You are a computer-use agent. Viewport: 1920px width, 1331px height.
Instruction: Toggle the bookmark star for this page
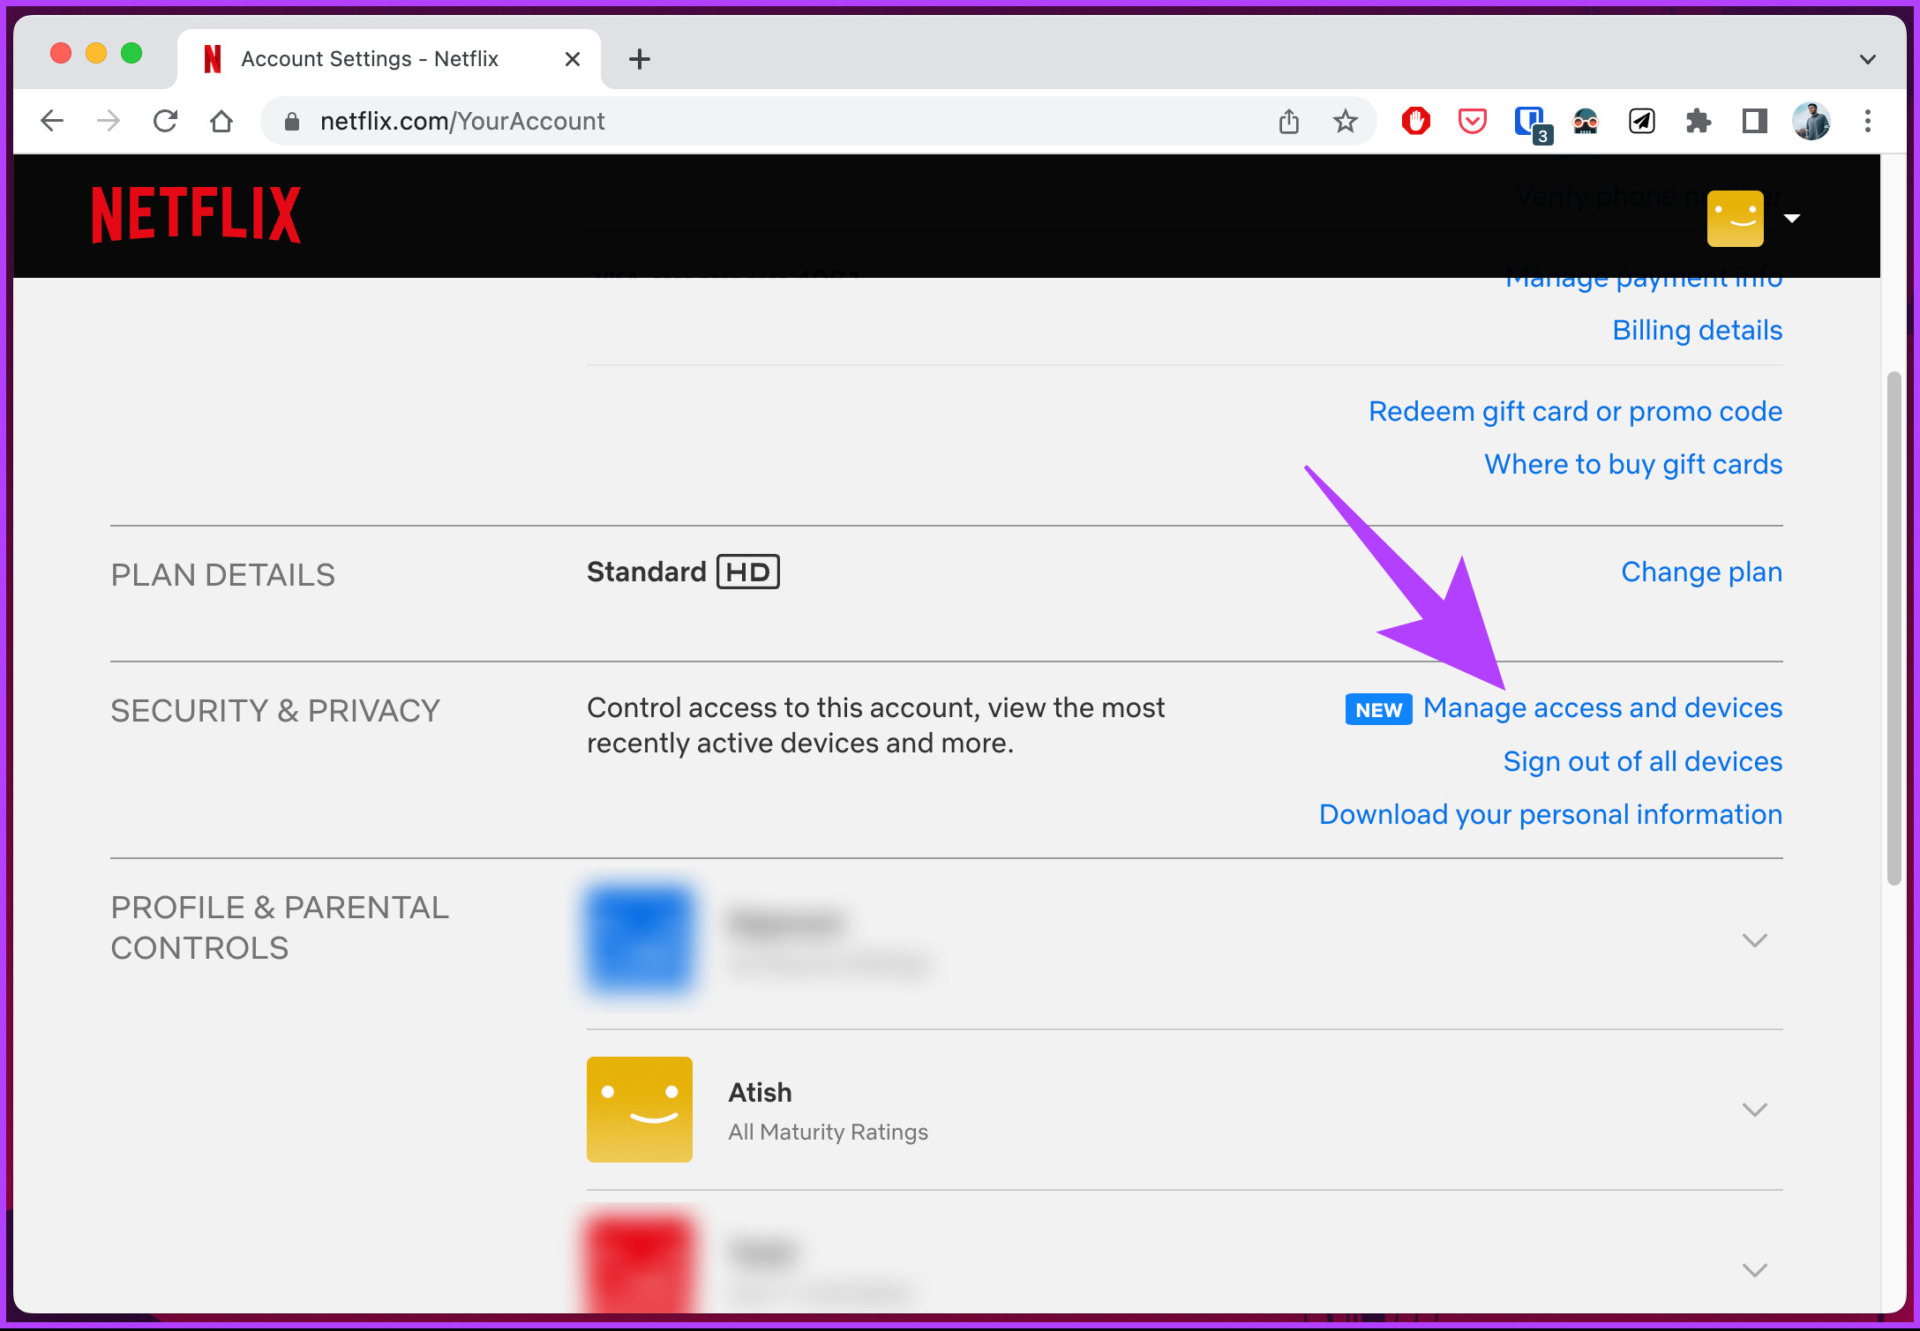coord(1345,120)
